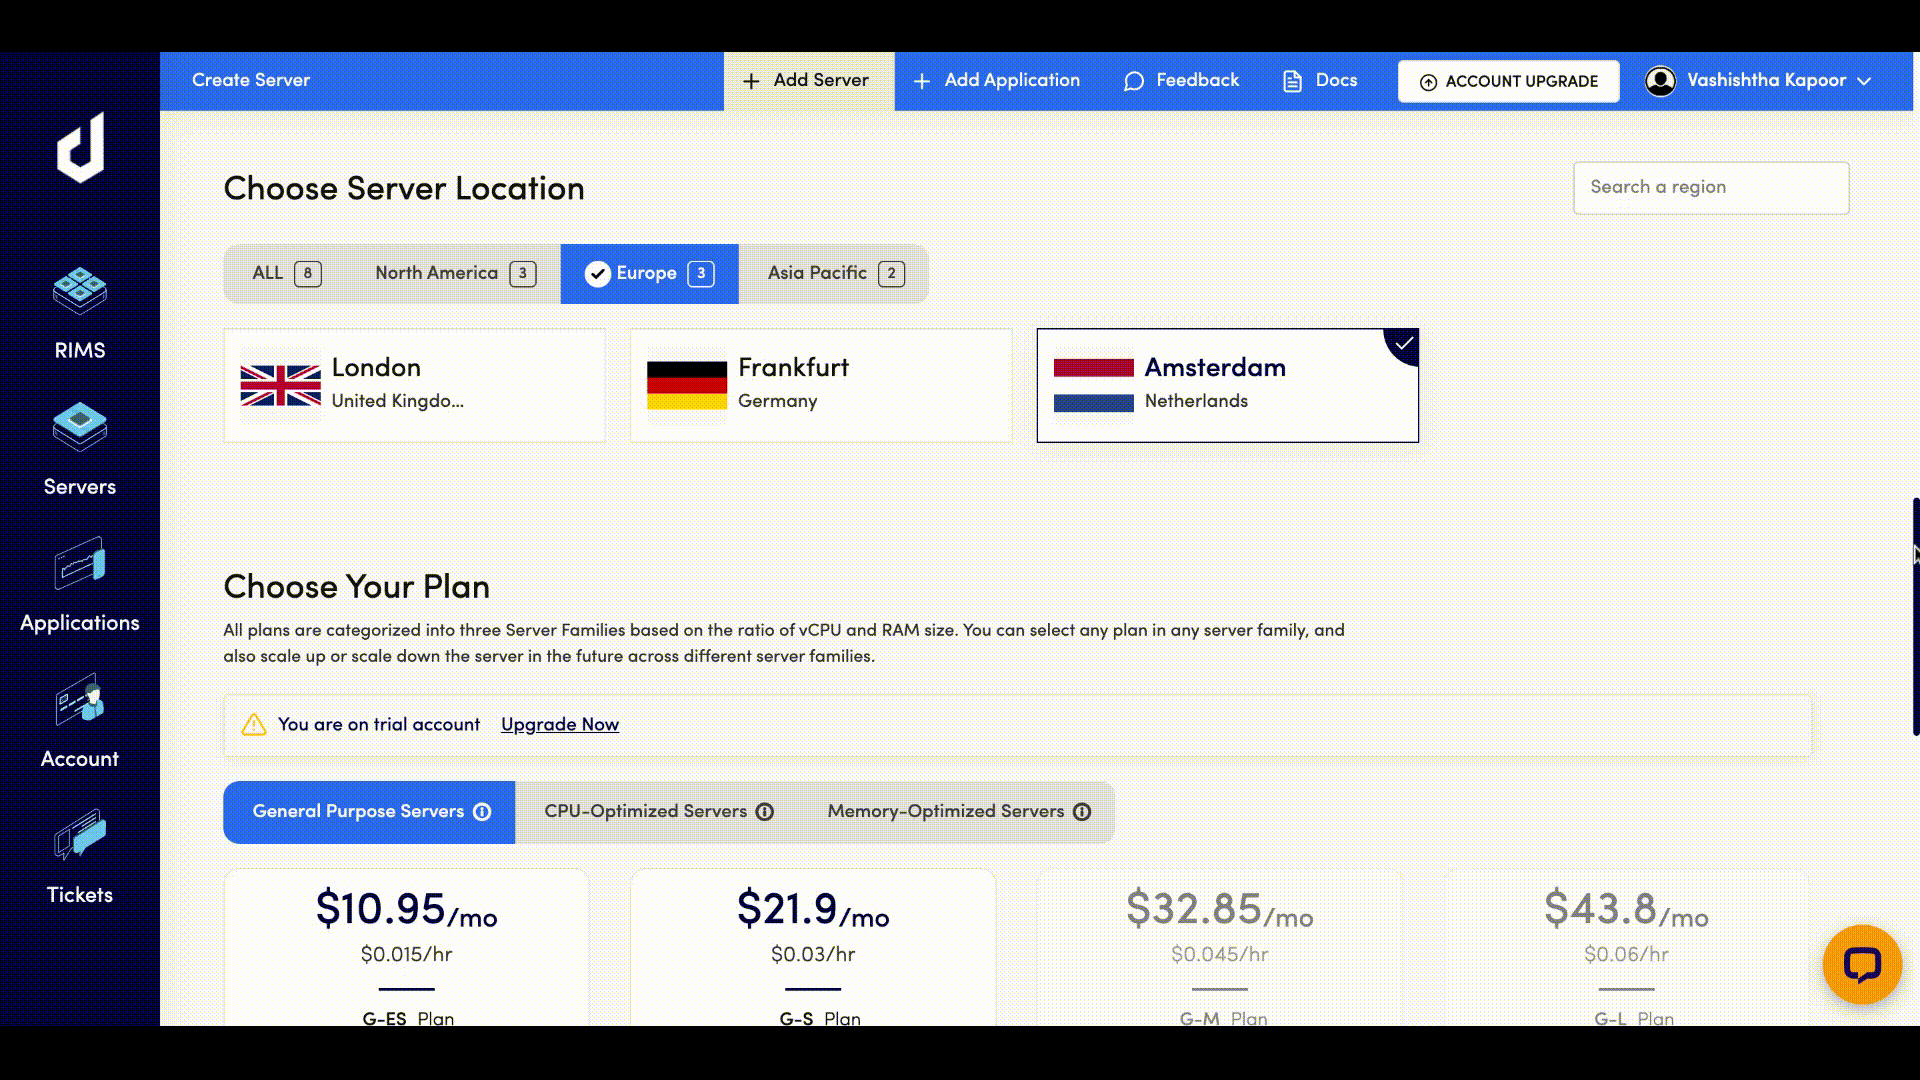Choose the Amsterdam server location
The image size is (1920, 1080).
1227,385
